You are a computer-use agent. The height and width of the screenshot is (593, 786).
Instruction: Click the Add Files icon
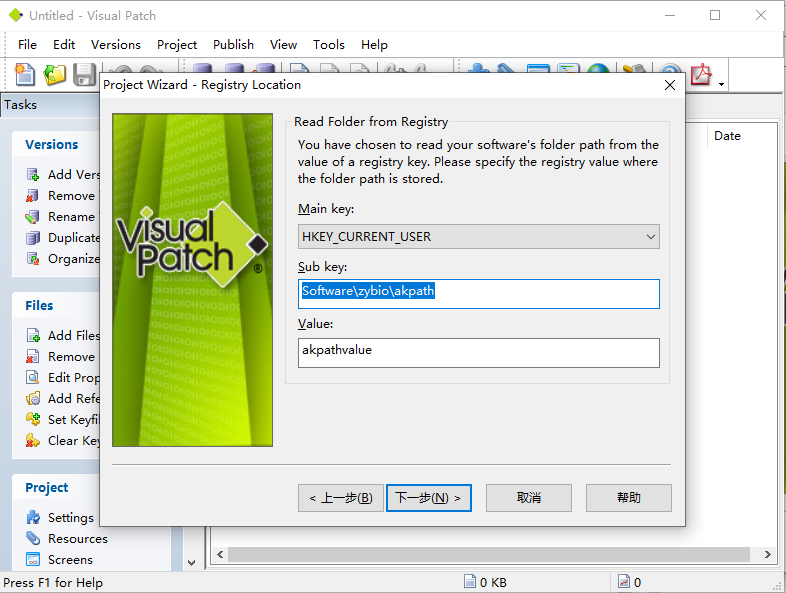pyautogui.click(x=33, y=335)
